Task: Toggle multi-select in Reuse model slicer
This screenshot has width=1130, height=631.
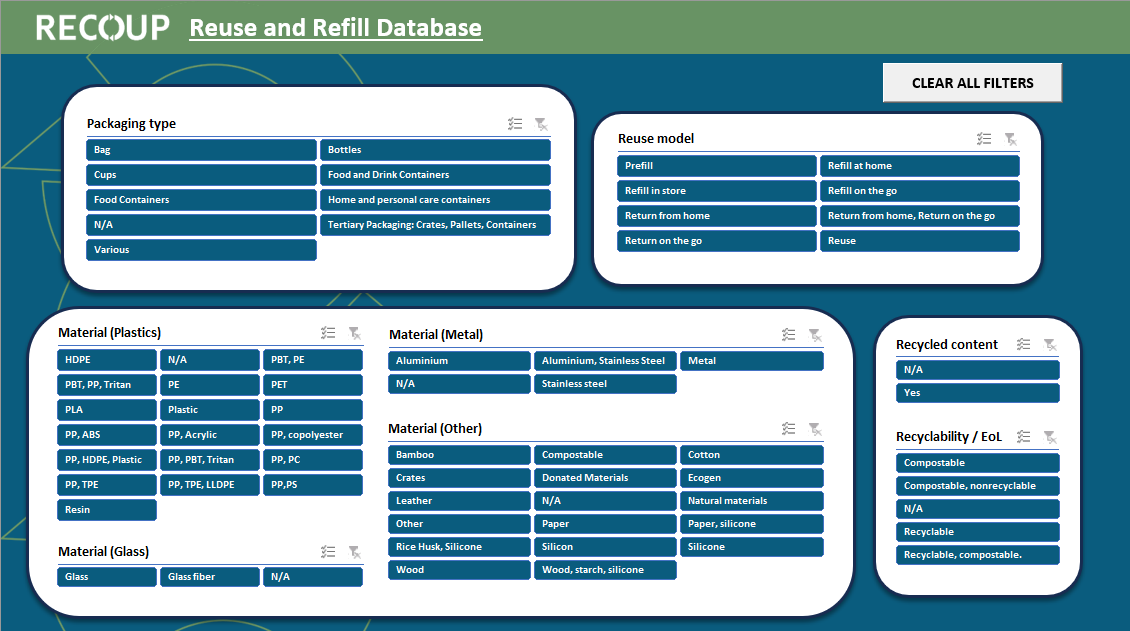Action: 984,139
